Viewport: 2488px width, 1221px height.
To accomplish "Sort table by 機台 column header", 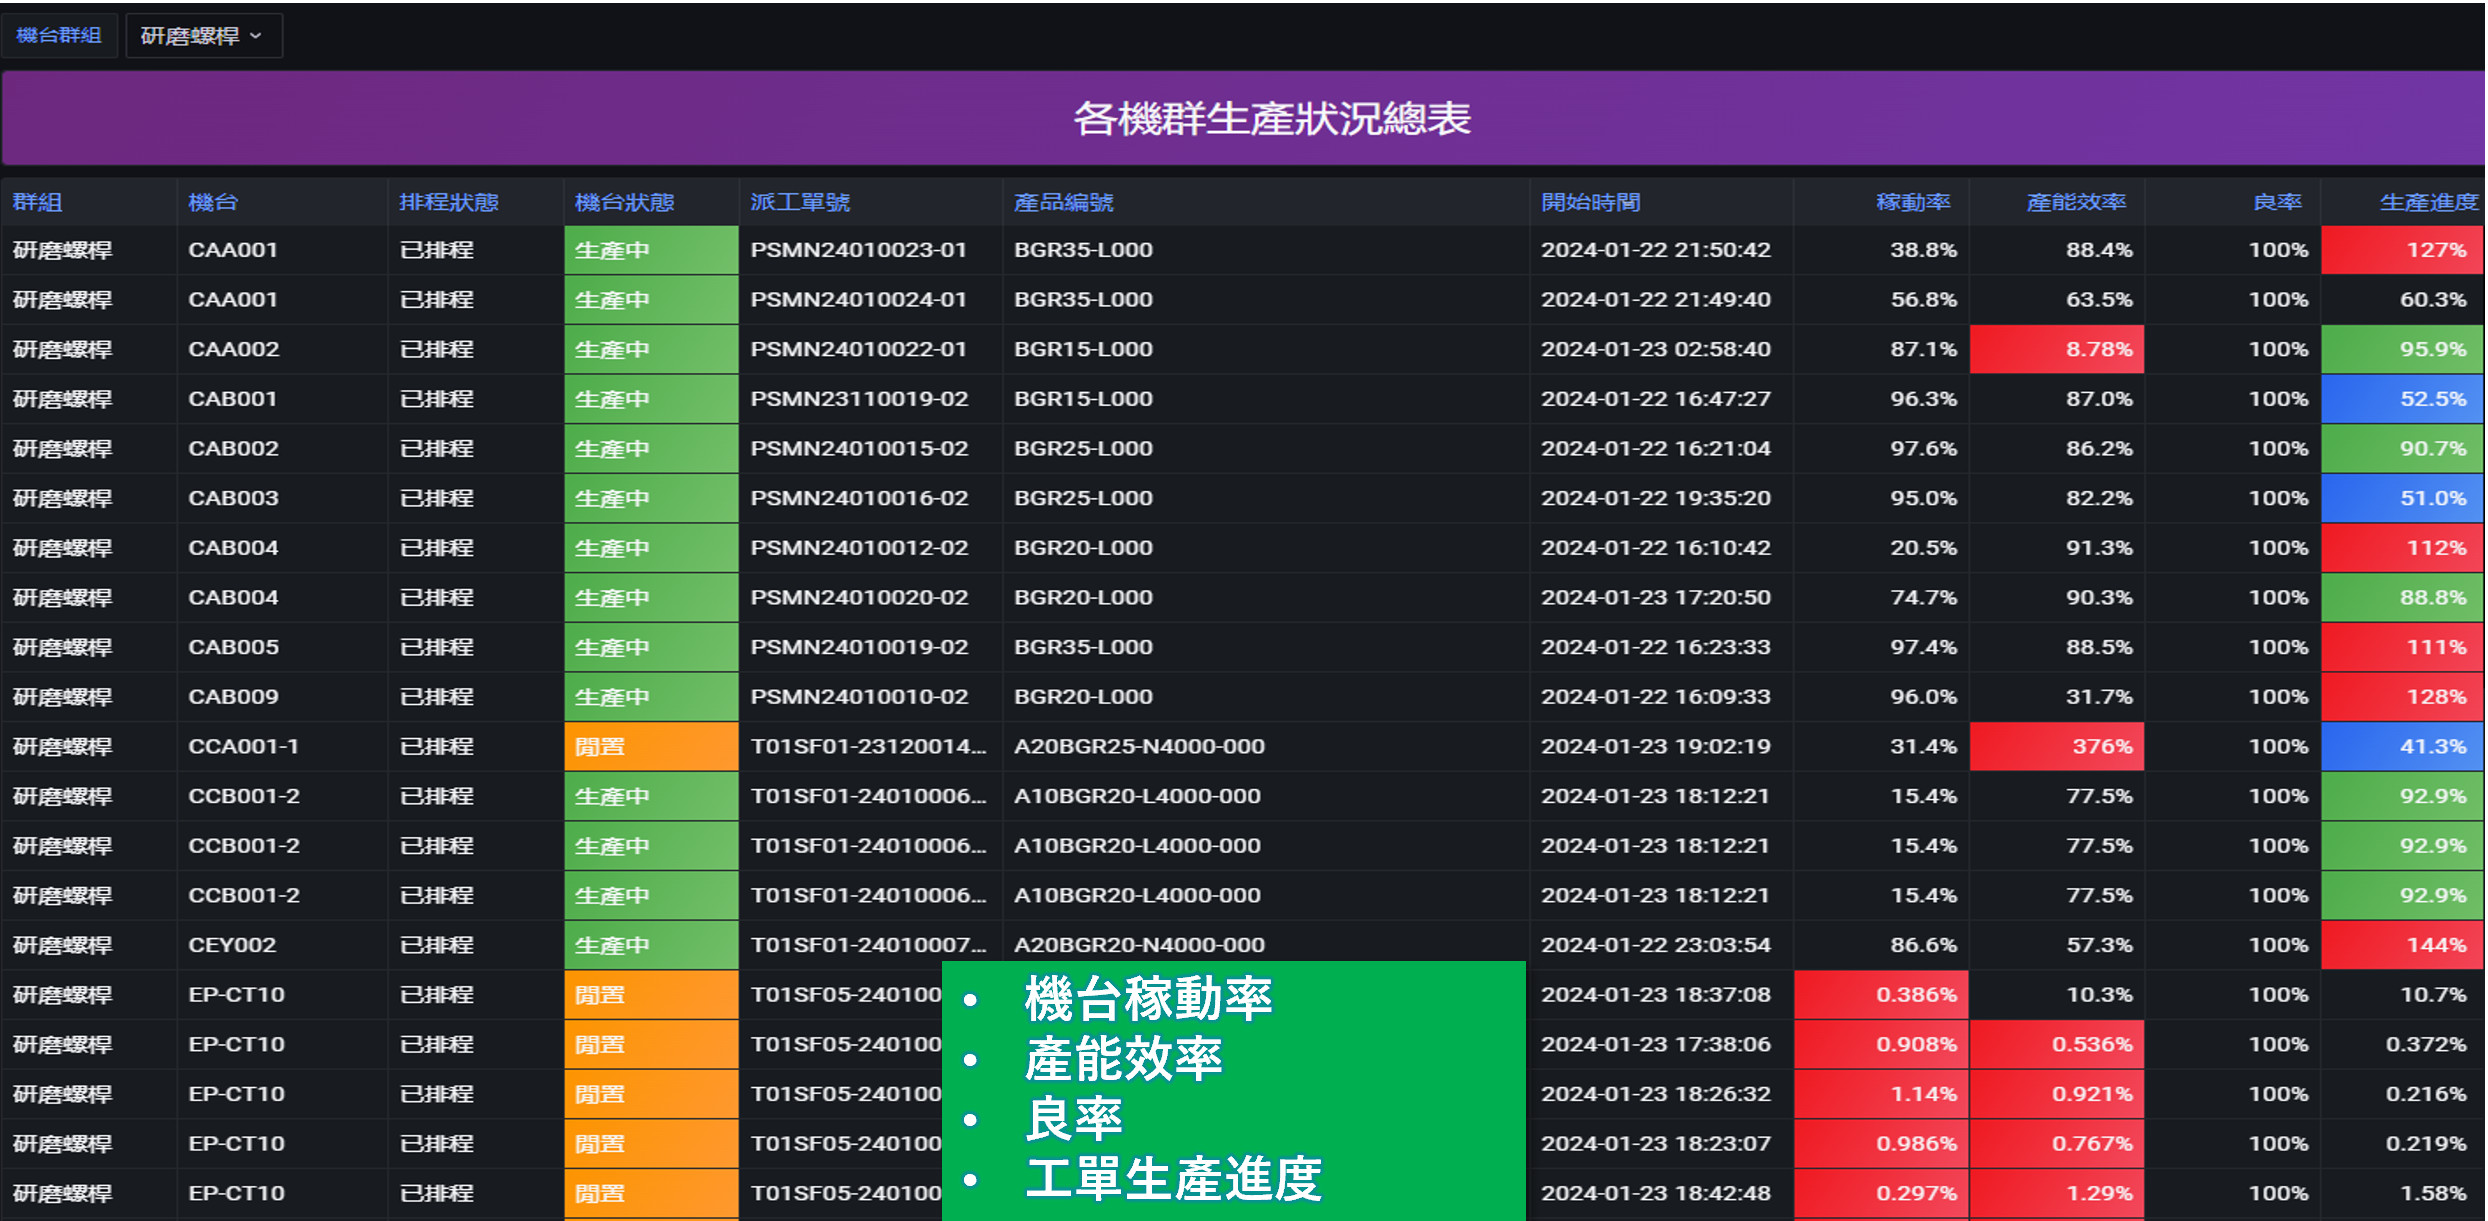I will click(213, 202).
